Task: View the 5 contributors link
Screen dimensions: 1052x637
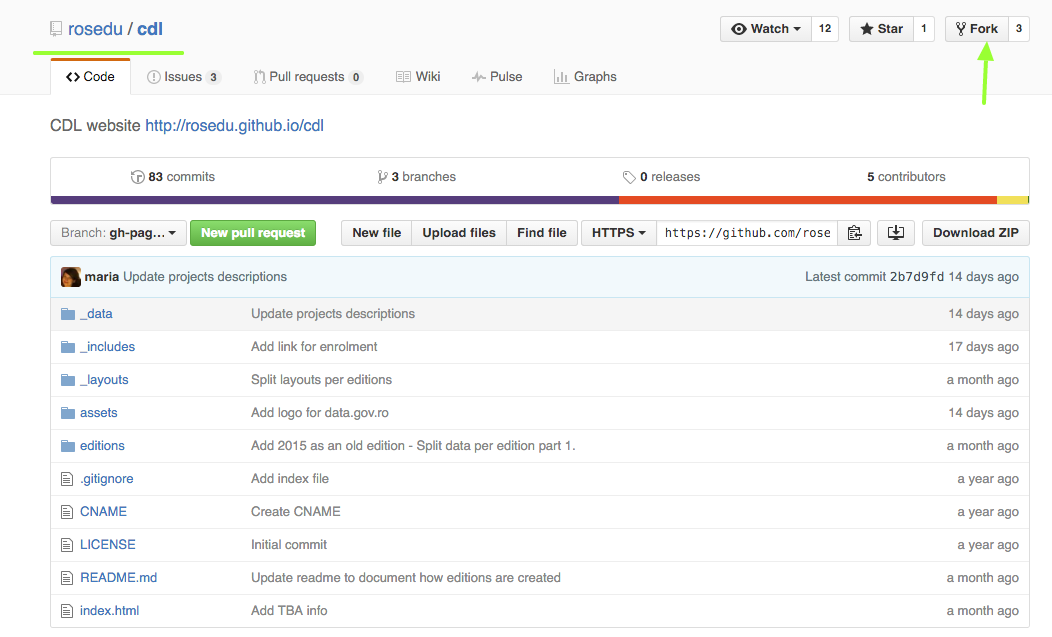Action: click(906, 177)
